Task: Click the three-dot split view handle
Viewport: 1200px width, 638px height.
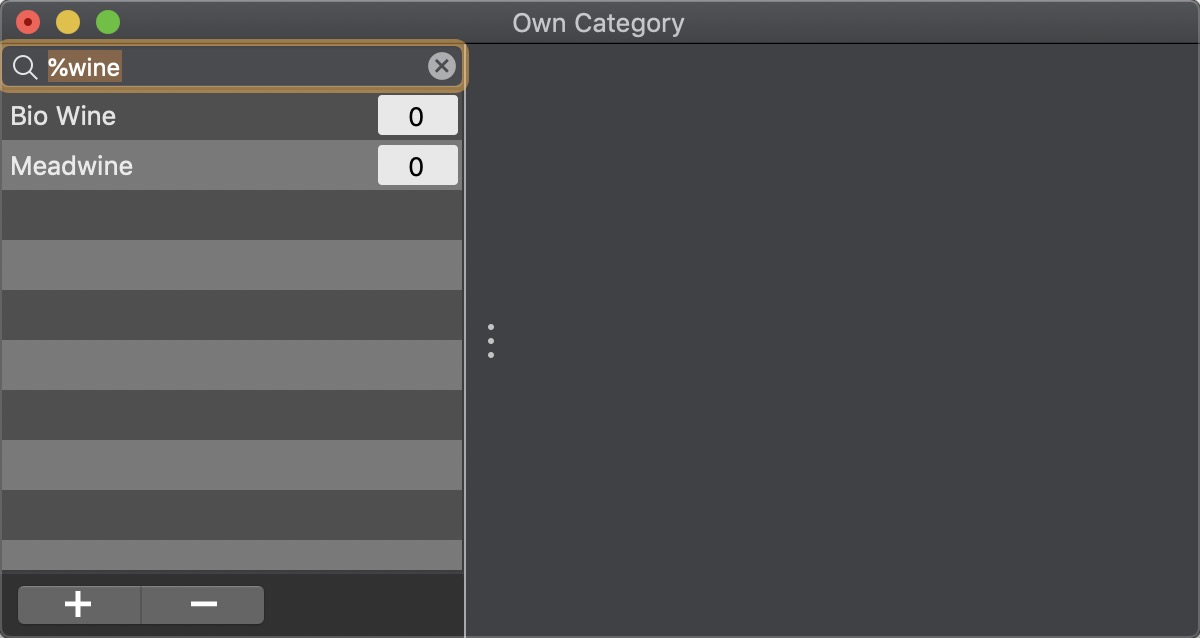Action: [x=491, y=340]
